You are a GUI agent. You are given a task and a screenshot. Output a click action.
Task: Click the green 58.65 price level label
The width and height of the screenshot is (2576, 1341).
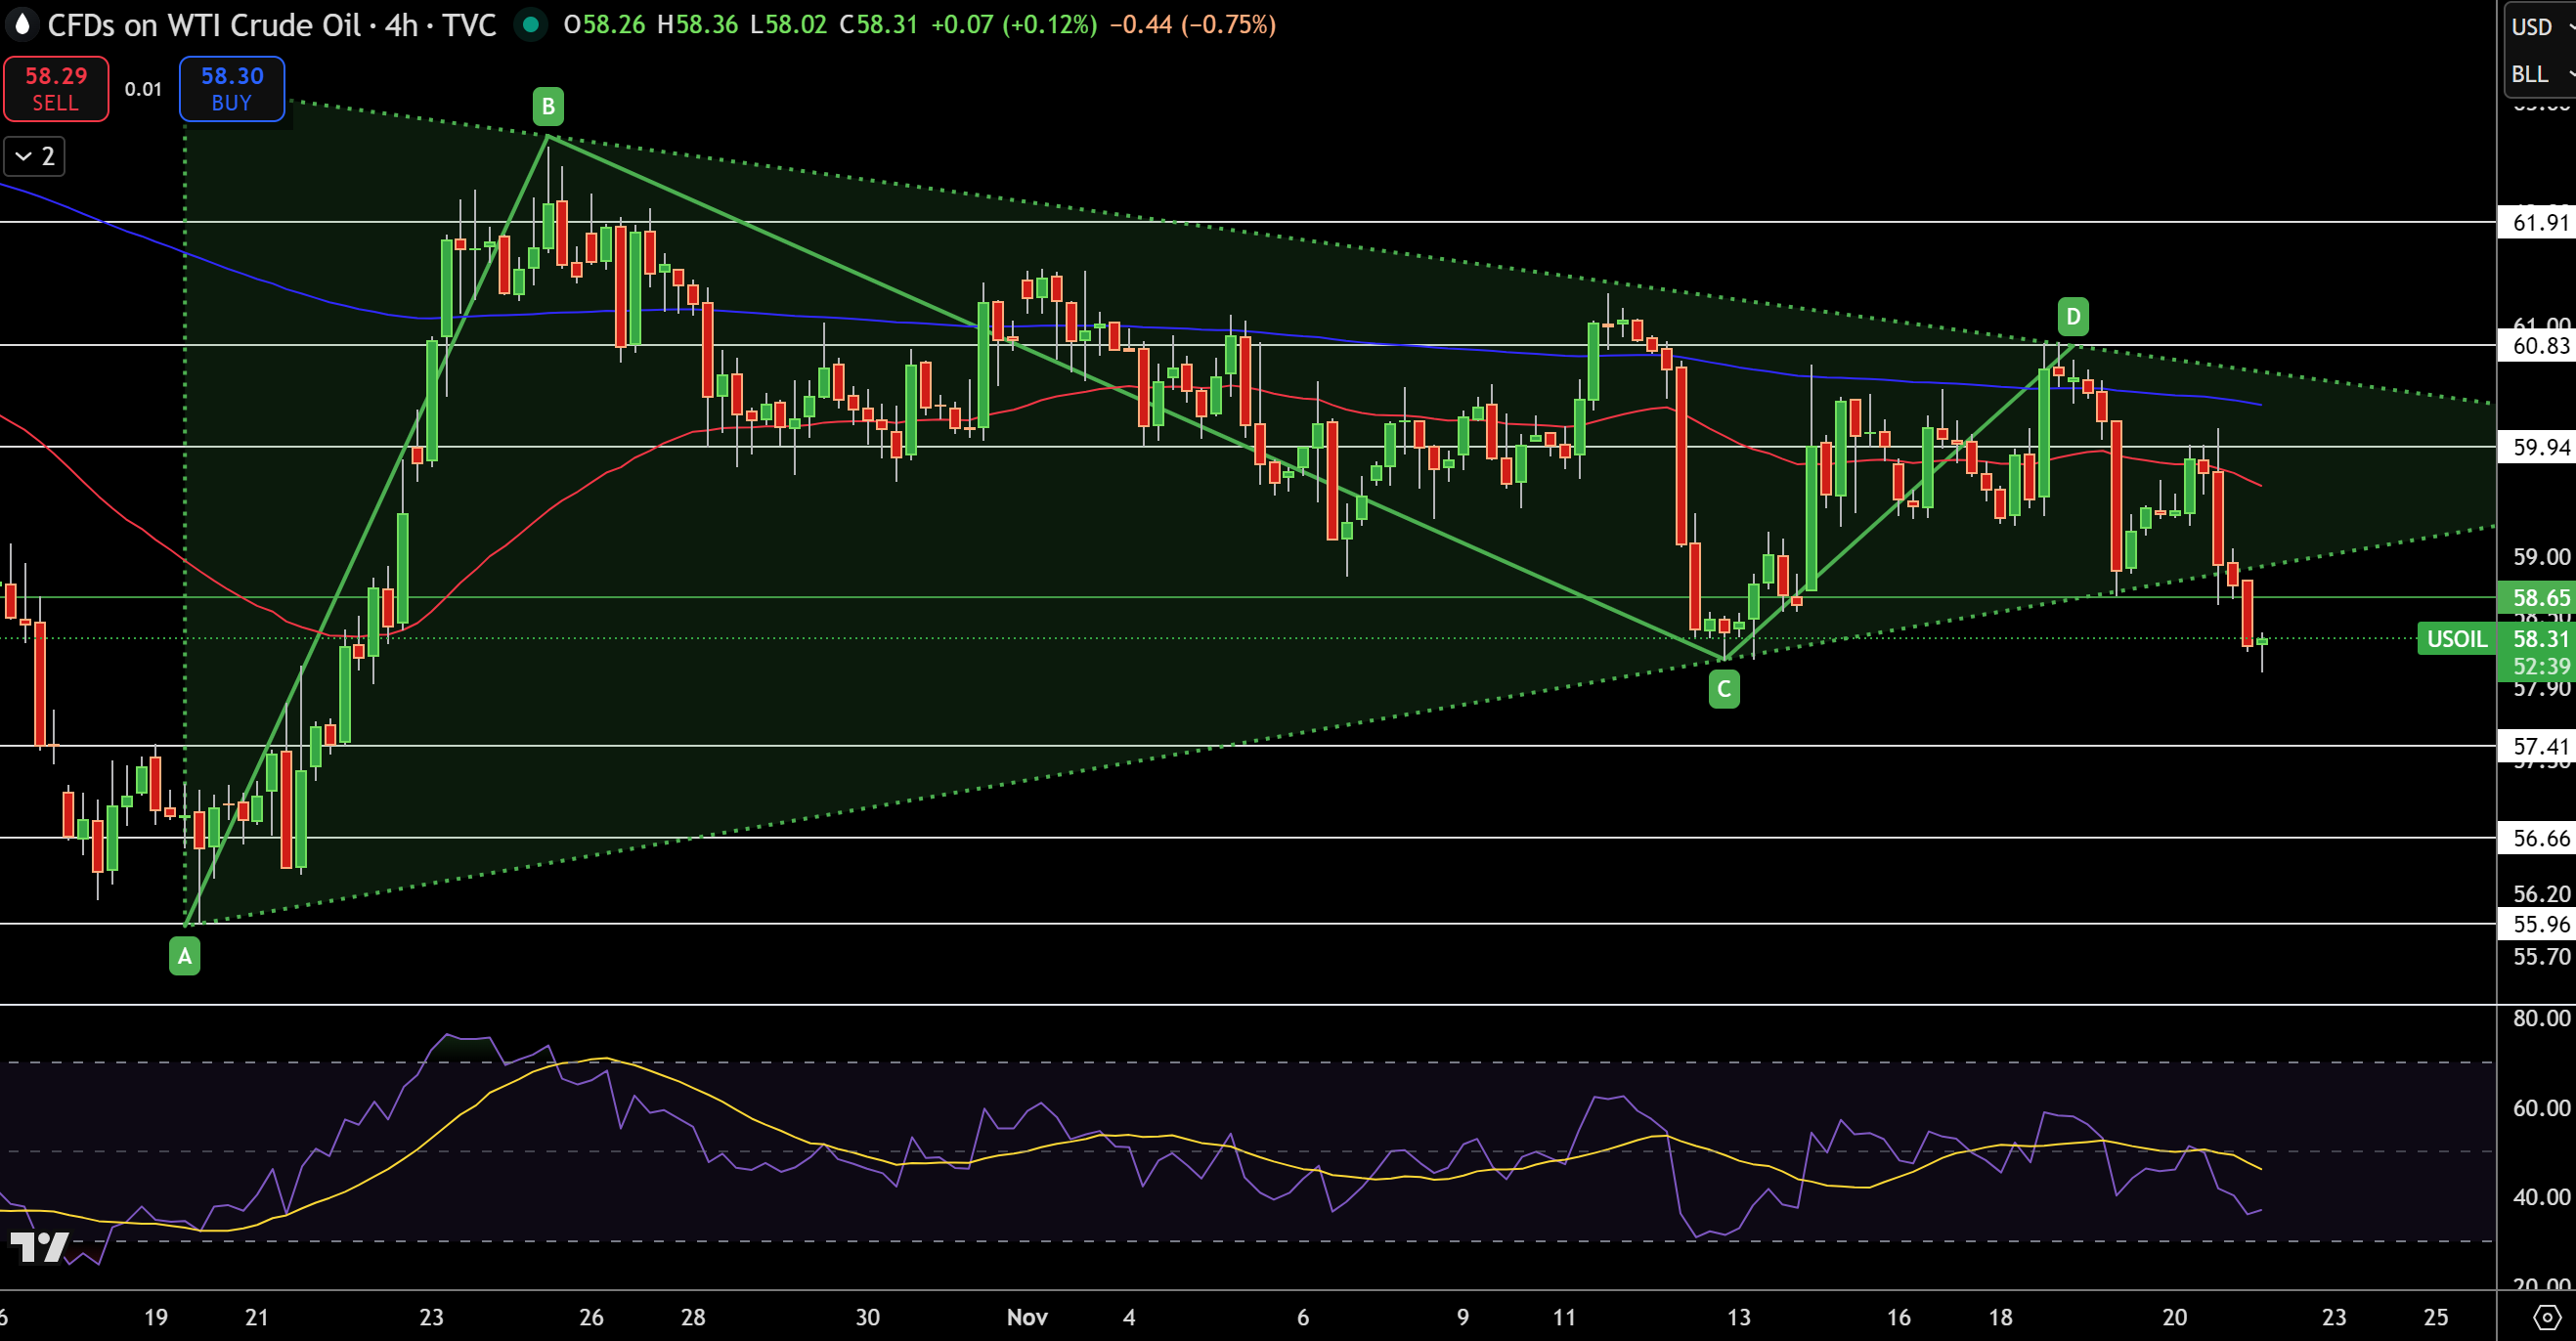coord(2538,597)
